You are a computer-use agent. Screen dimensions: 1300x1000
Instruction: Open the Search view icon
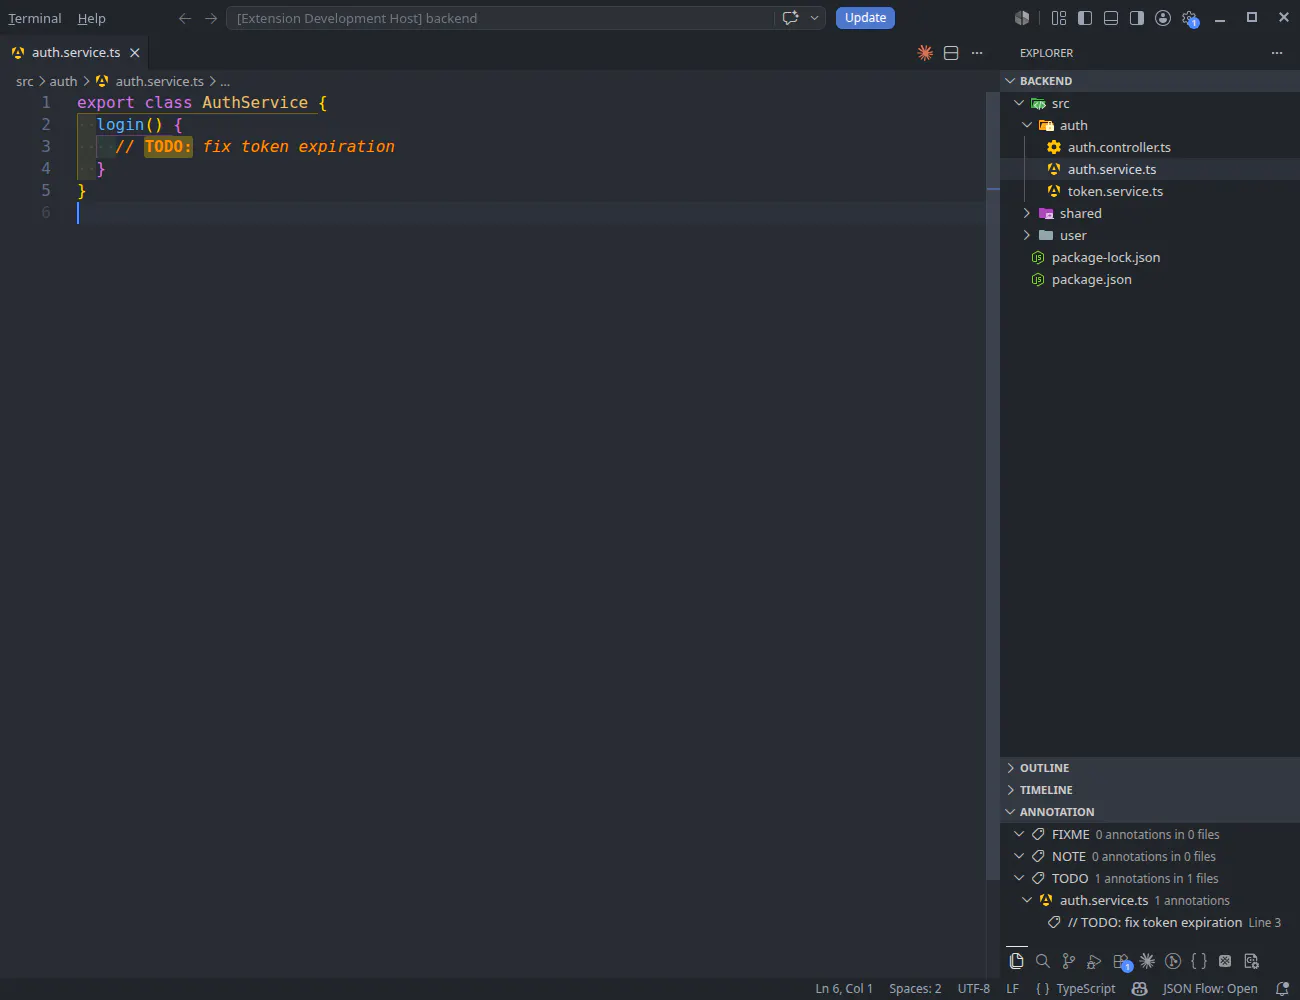pyautogui.click(x=1043, y=961)
